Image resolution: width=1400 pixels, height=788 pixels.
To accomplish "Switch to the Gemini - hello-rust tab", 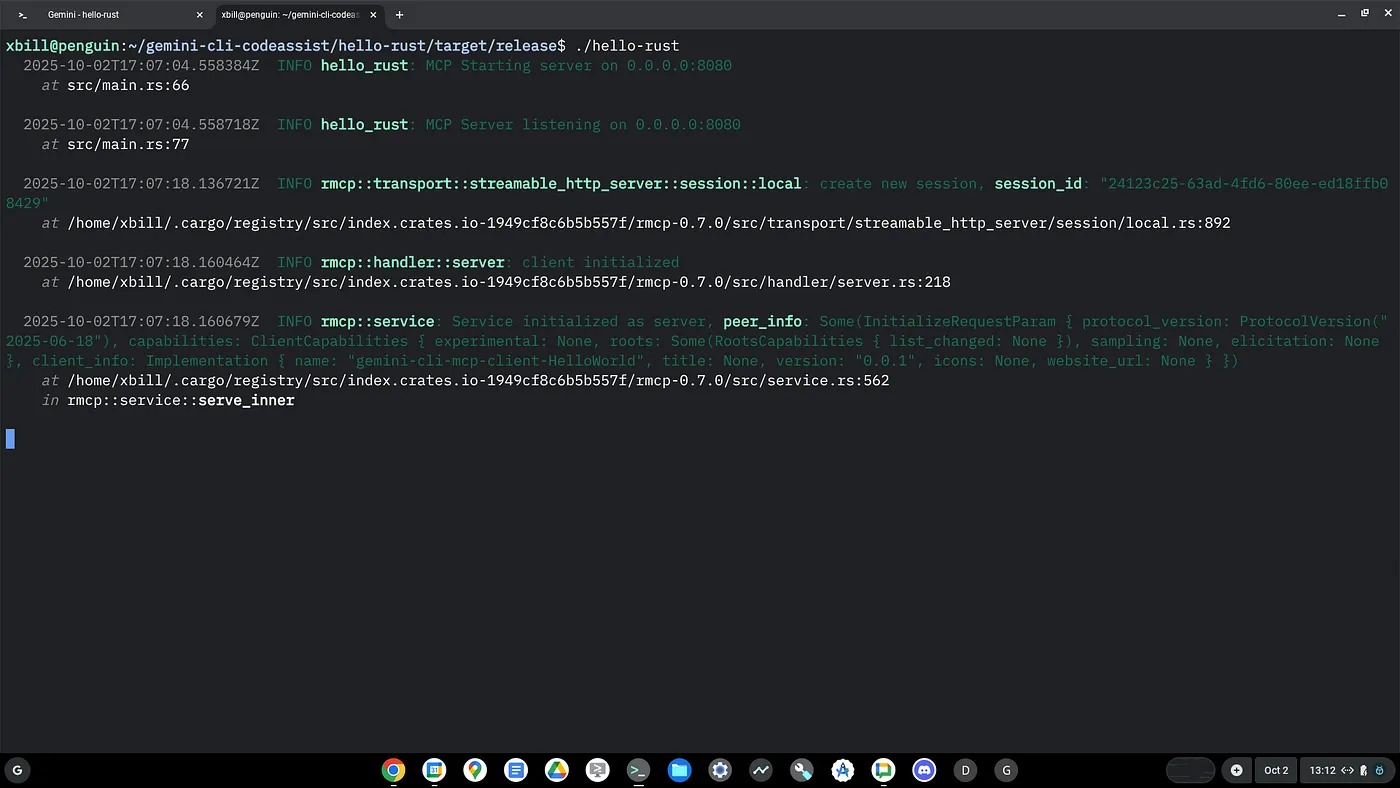I will point(100,15).
